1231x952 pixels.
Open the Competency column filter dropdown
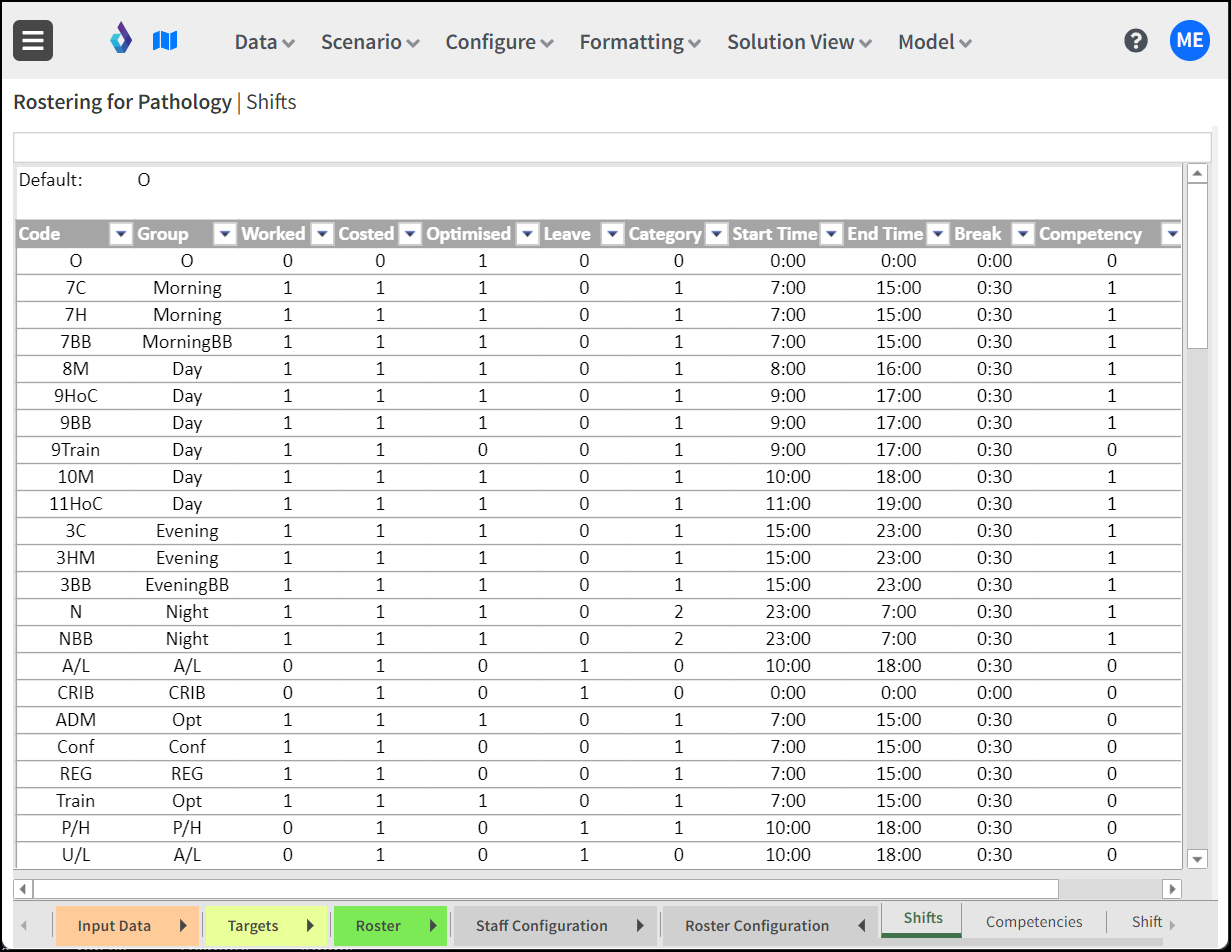[x=1171, y=234]
